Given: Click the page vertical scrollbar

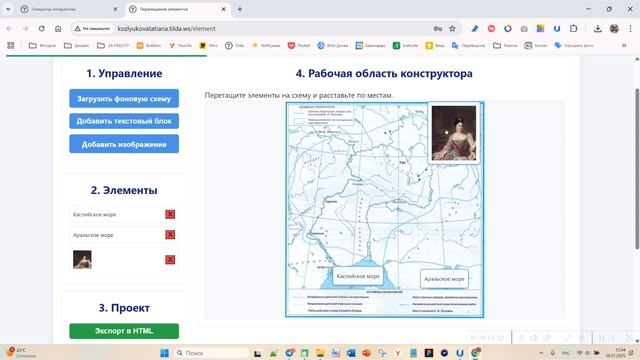Looking at the screenshot, I should click(x=637, y=169).
